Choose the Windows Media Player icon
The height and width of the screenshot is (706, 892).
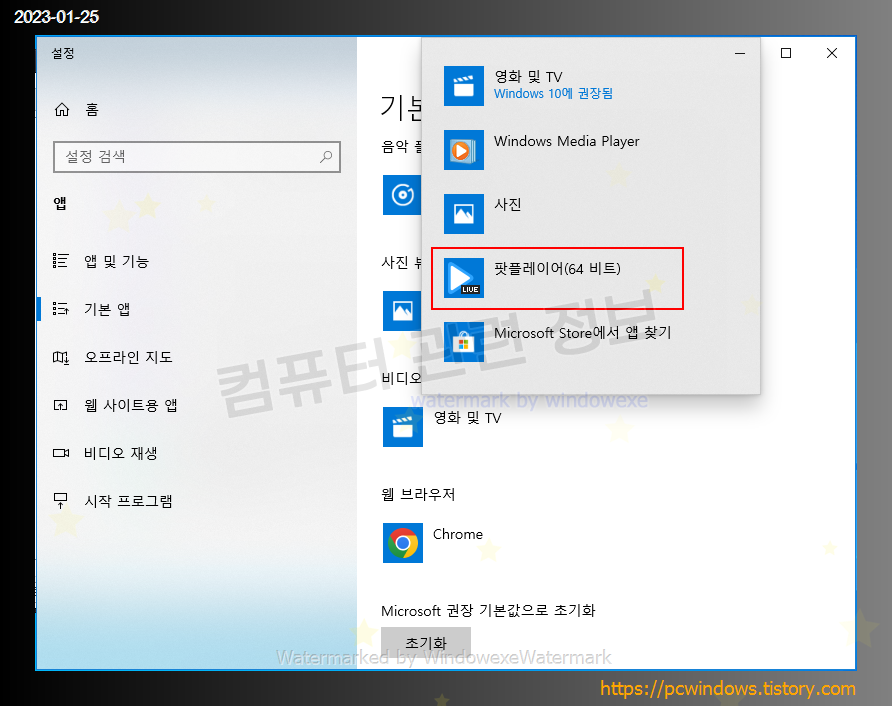click(x=464, y=150)
